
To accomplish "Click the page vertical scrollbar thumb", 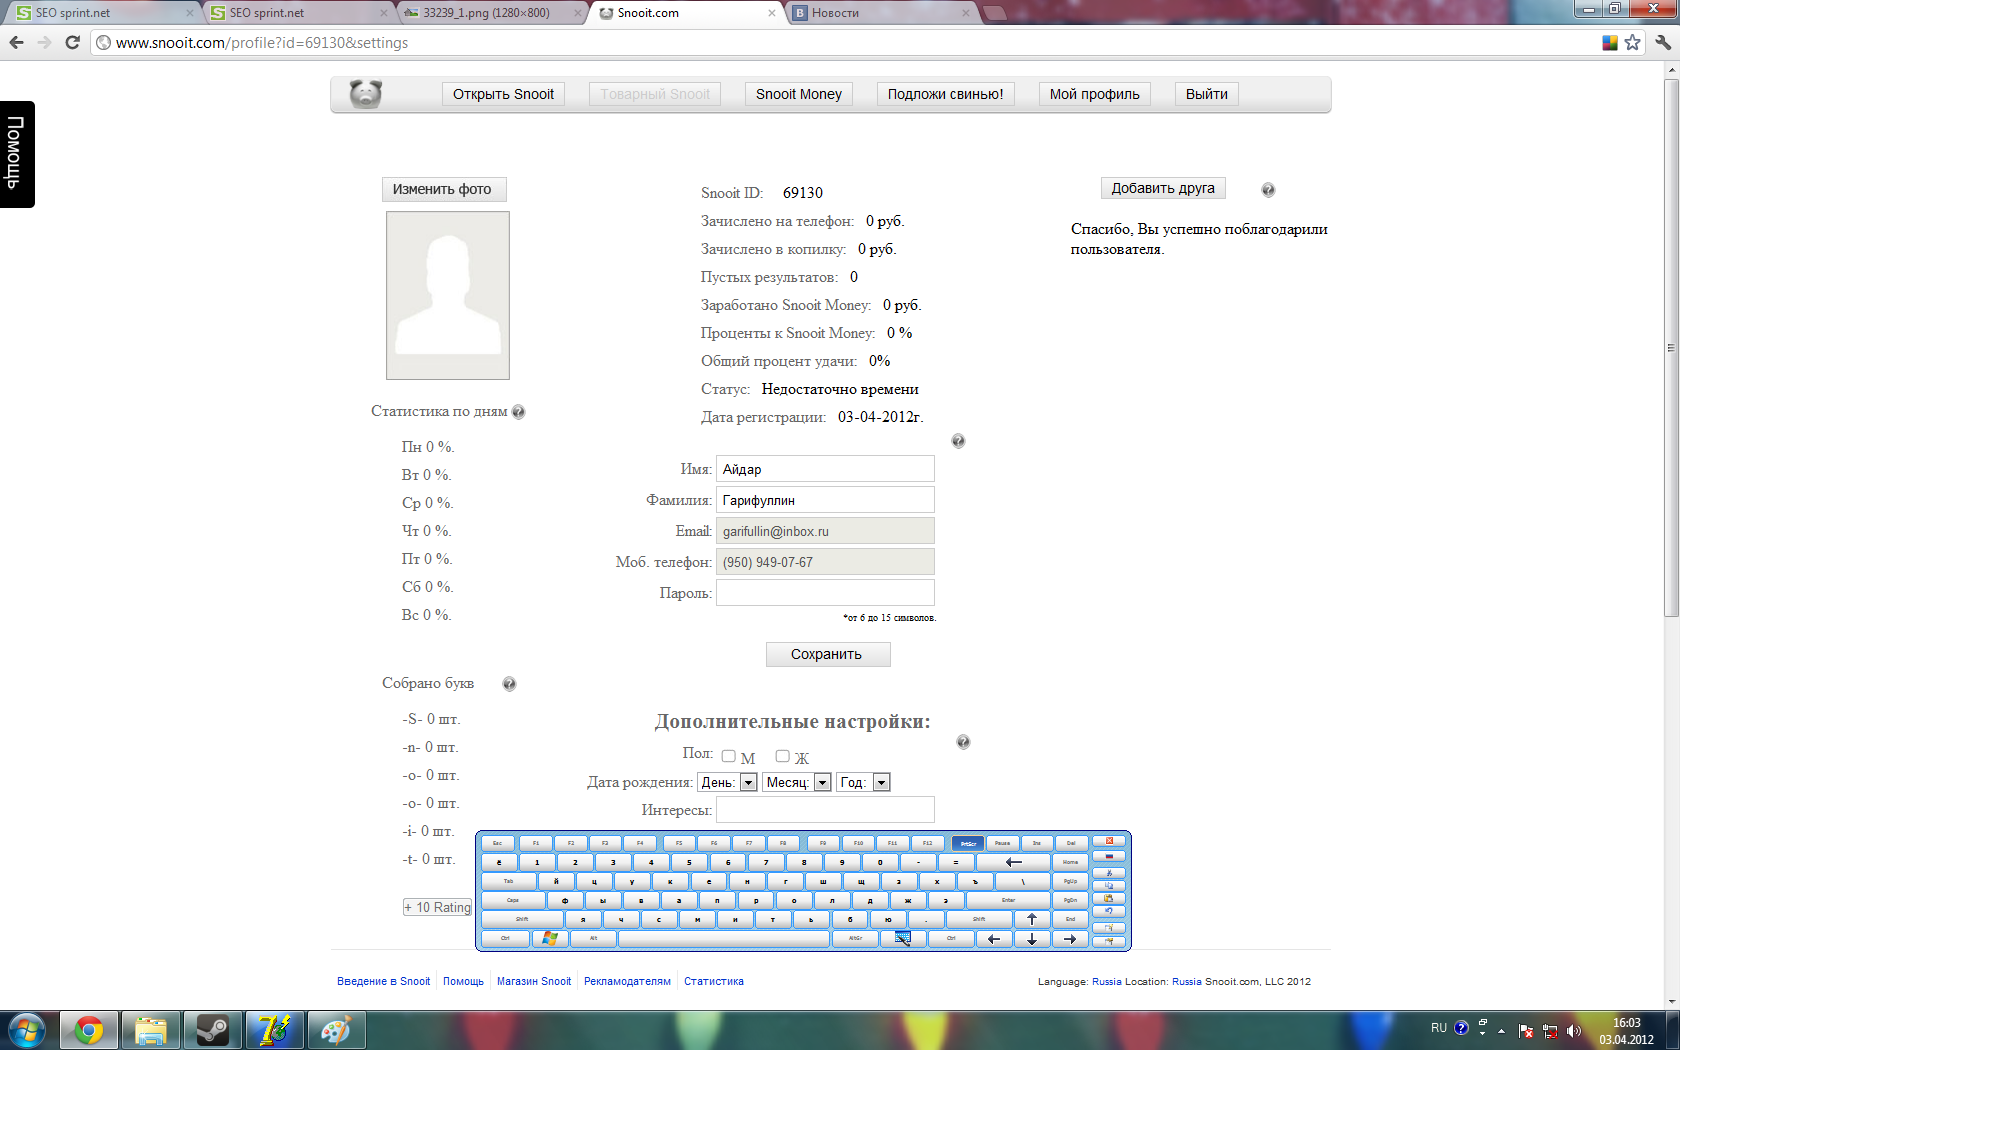I will 1671,348.
